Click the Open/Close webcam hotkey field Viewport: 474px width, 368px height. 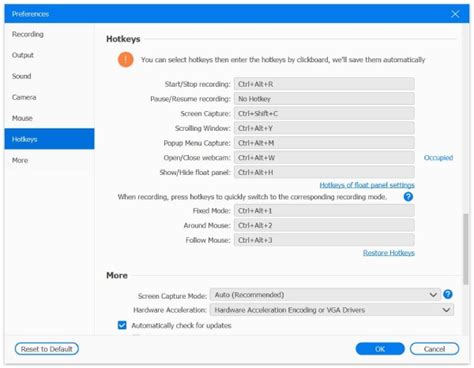[x=324, y=158]
